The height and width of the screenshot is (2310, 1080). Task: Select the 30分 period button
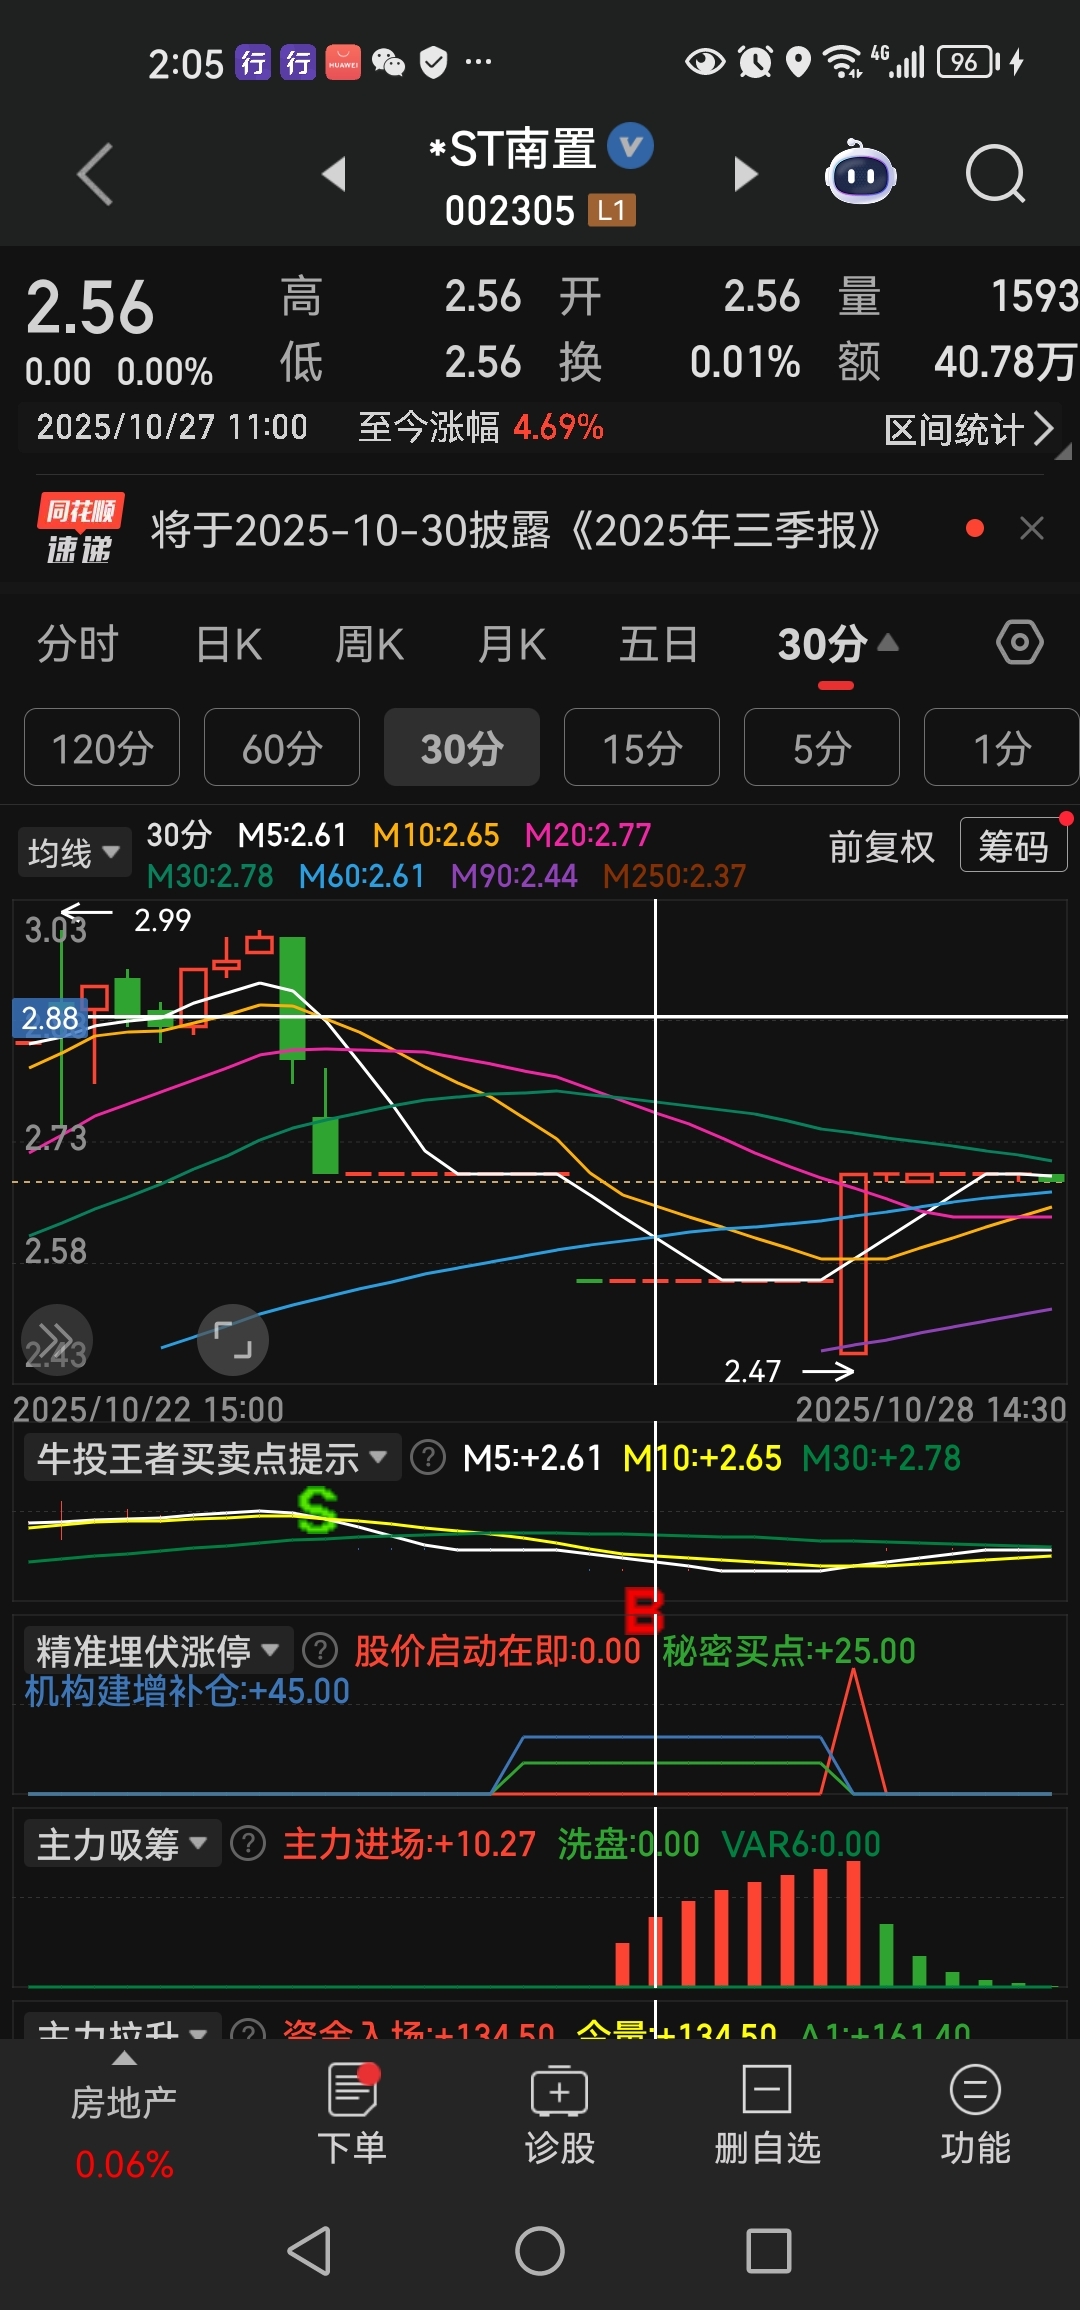pos(462,747)
